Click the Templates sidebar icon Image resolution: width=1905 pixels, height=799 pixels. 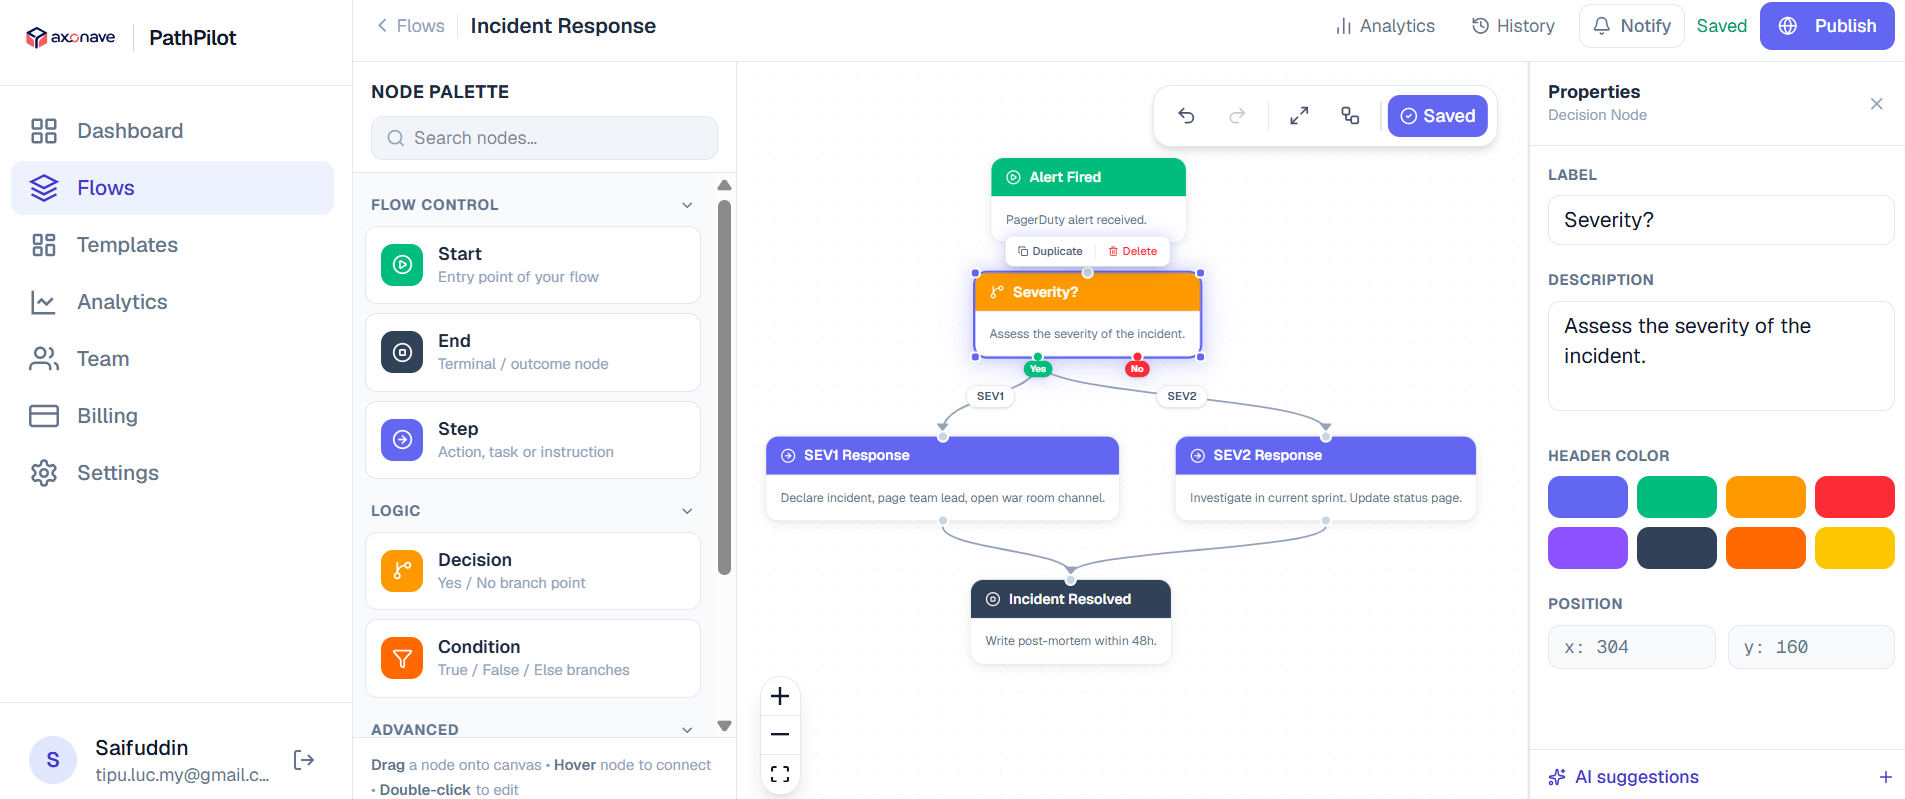[x=44, y=245]
